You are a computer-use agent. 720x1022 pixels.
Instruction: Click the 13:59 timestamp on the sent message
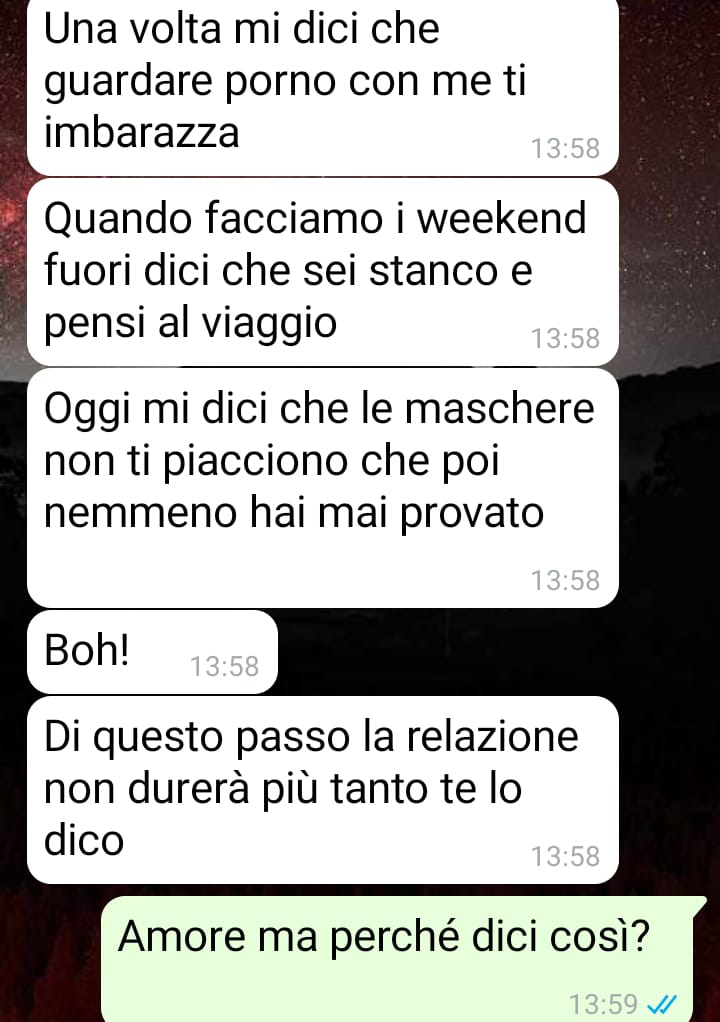coord(603,1004)
